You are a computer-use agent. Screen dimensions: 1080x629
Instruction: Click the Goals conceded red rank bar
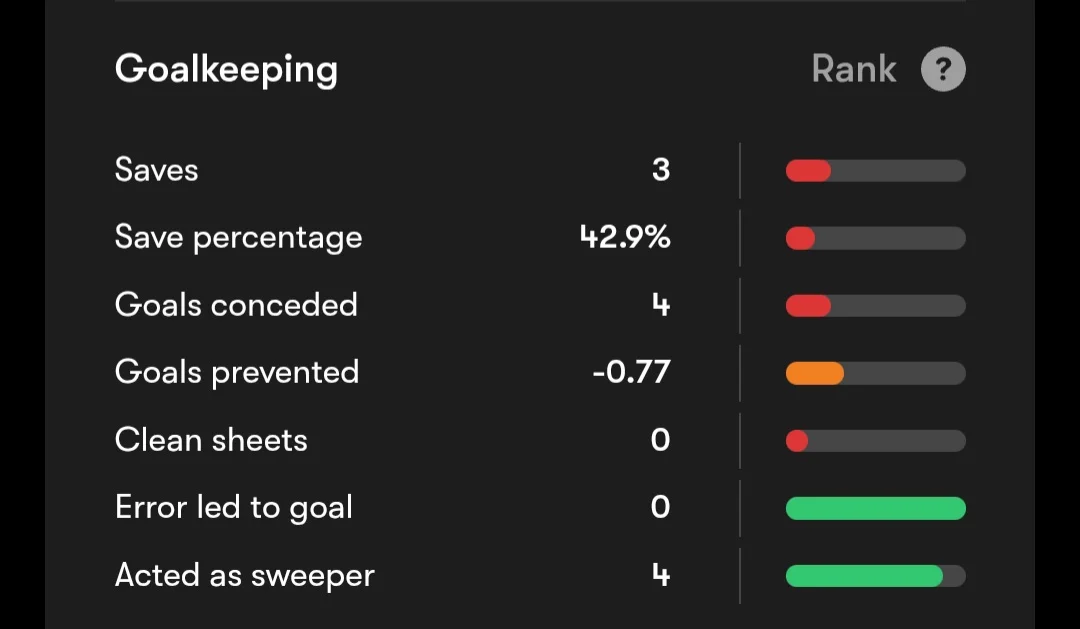coord(875,306)
